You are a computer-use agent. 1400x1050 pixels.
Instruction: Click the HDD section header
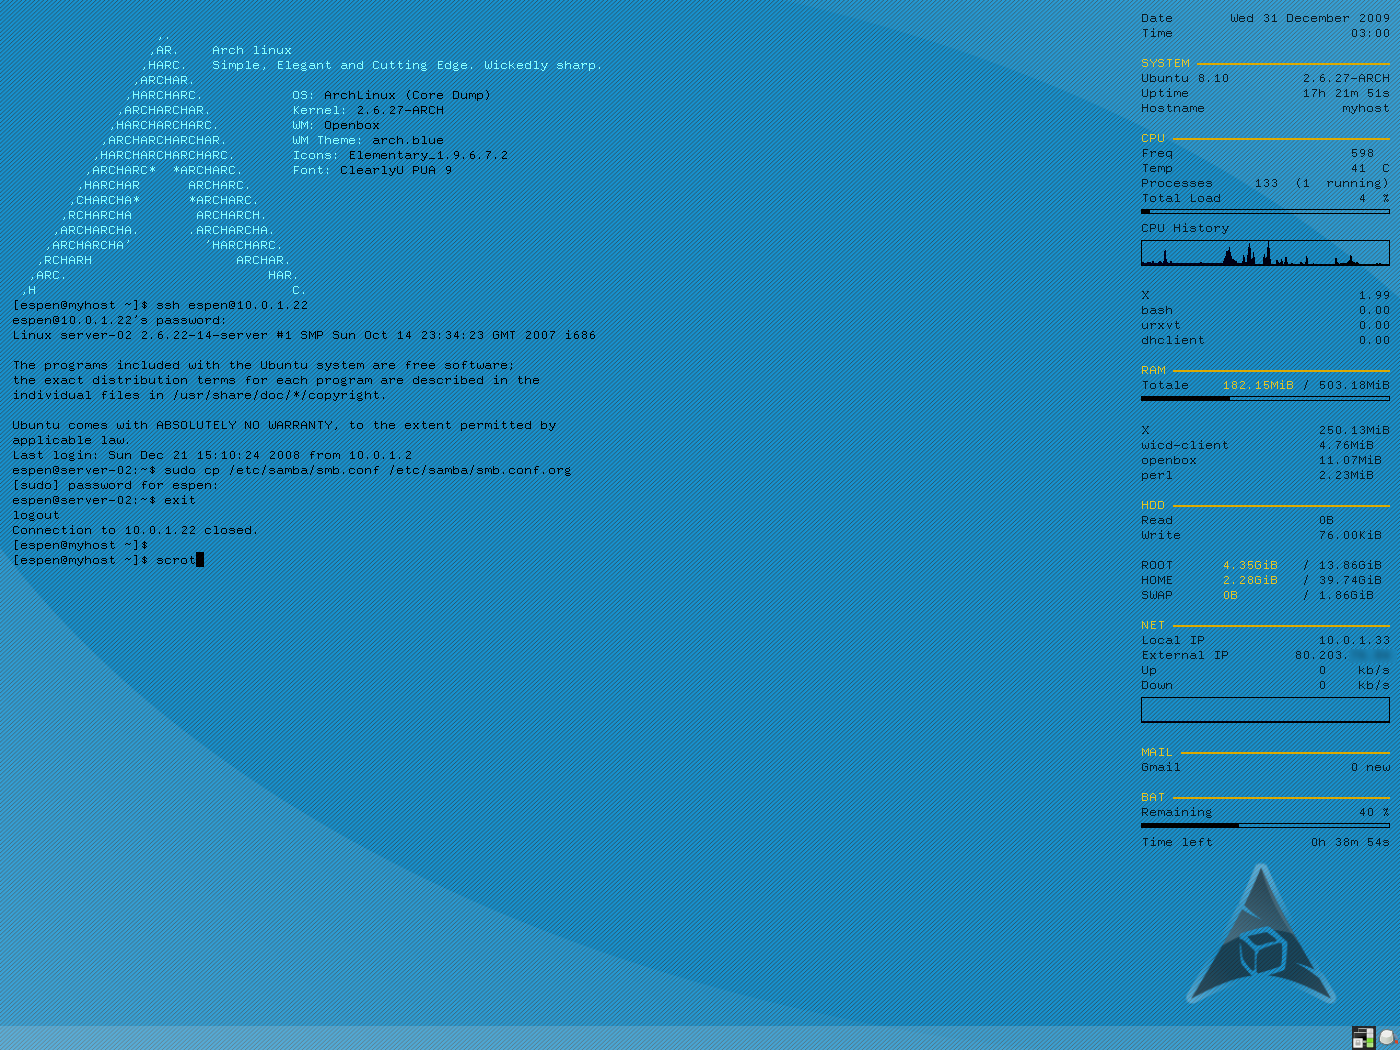(1153, 505)
